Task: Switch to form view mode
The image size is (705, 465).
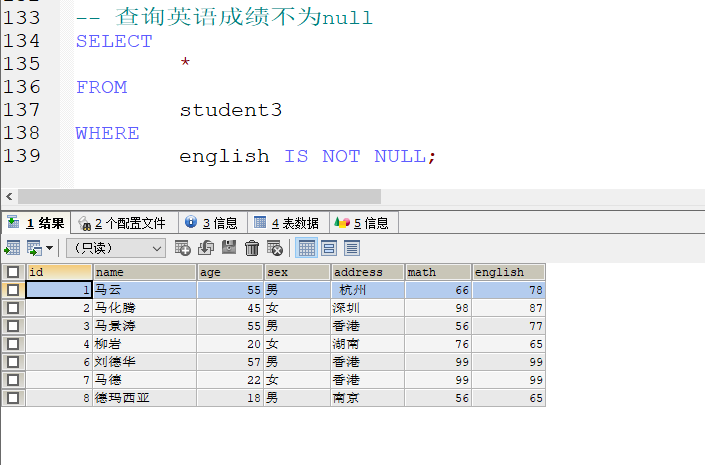Action: click(329, 248)
